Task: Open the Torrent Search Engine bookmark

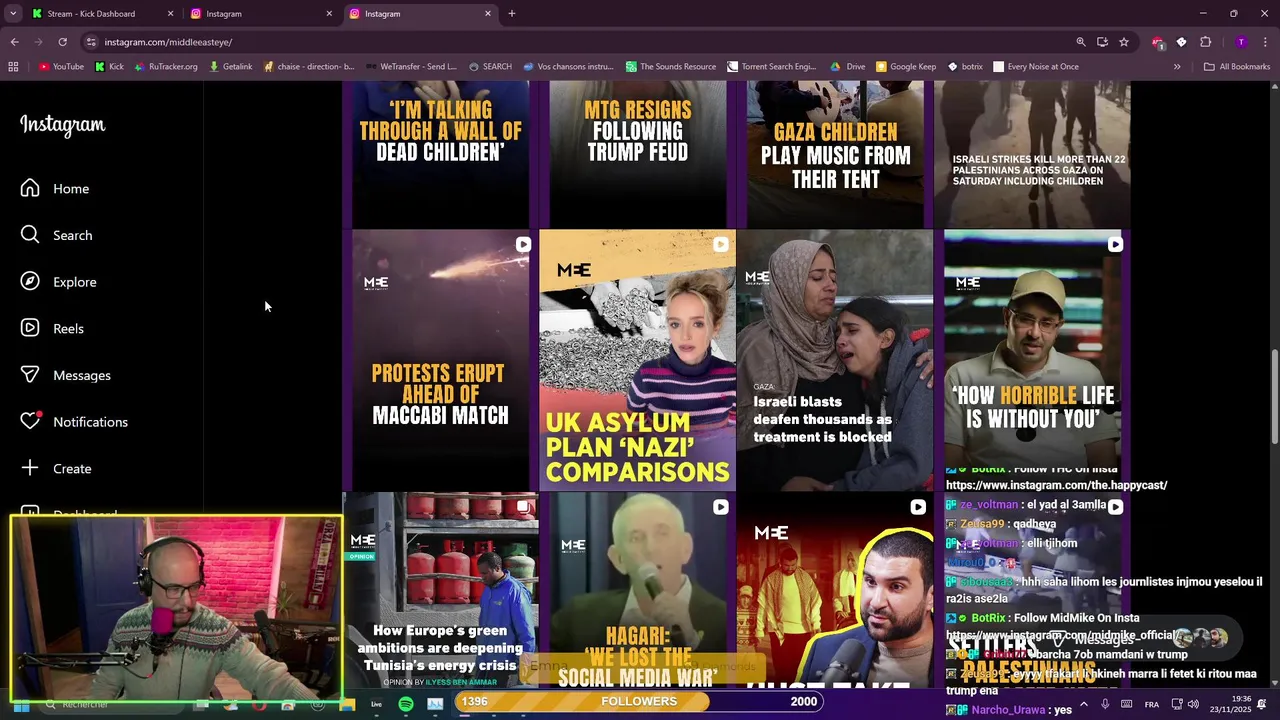Action: (771, 67)
